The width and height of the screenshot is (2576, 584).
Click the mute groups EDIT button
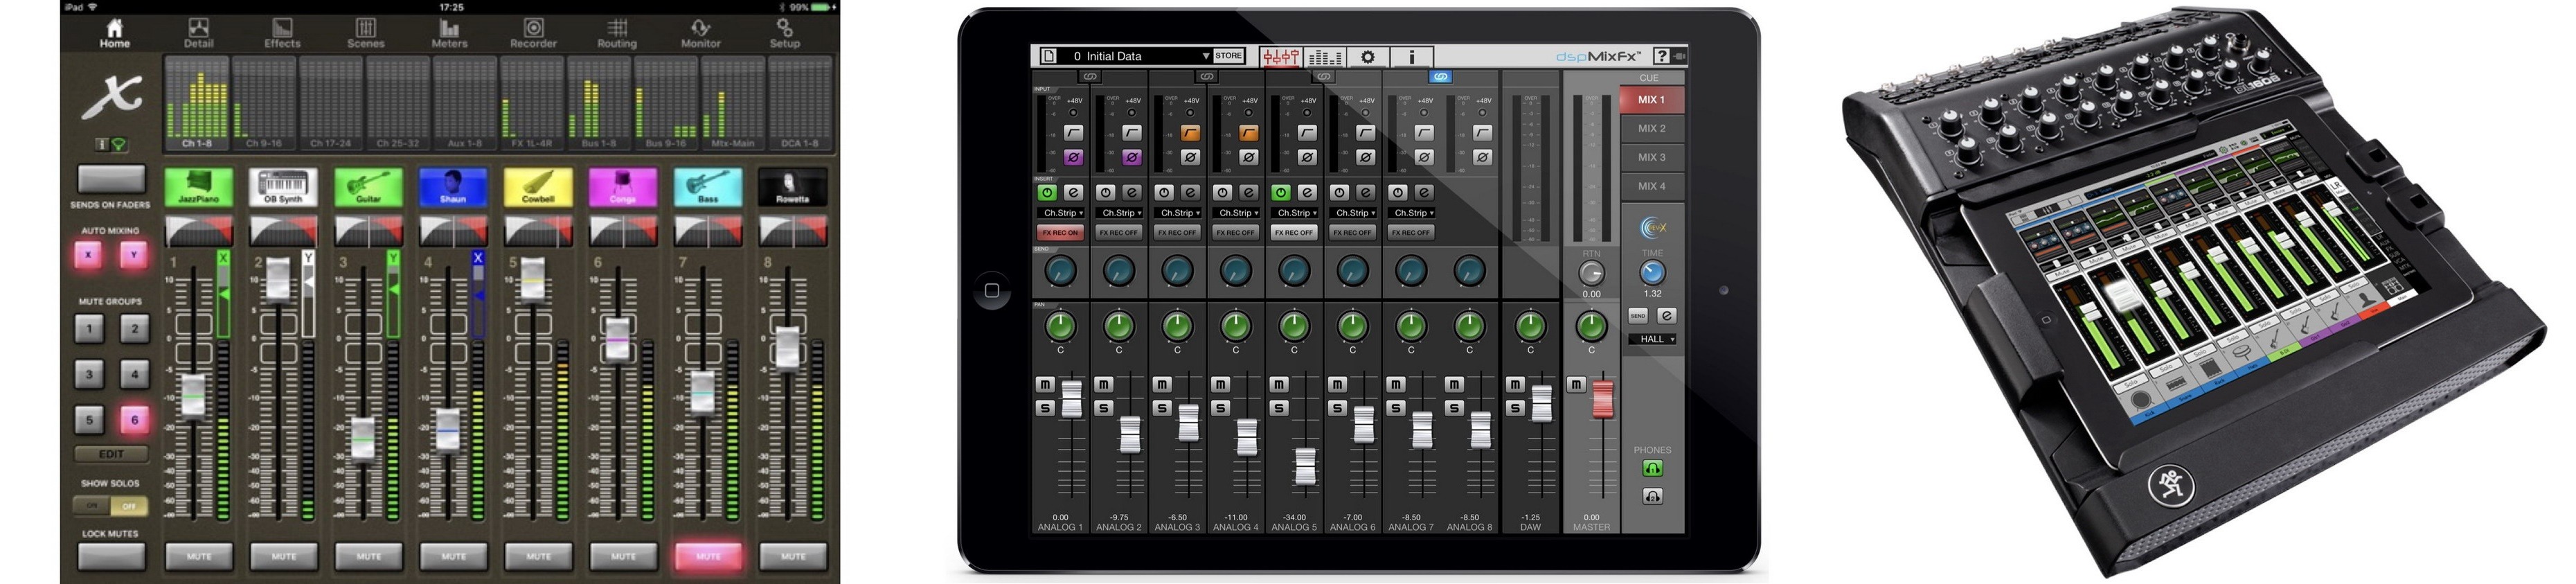pos(111,454)
